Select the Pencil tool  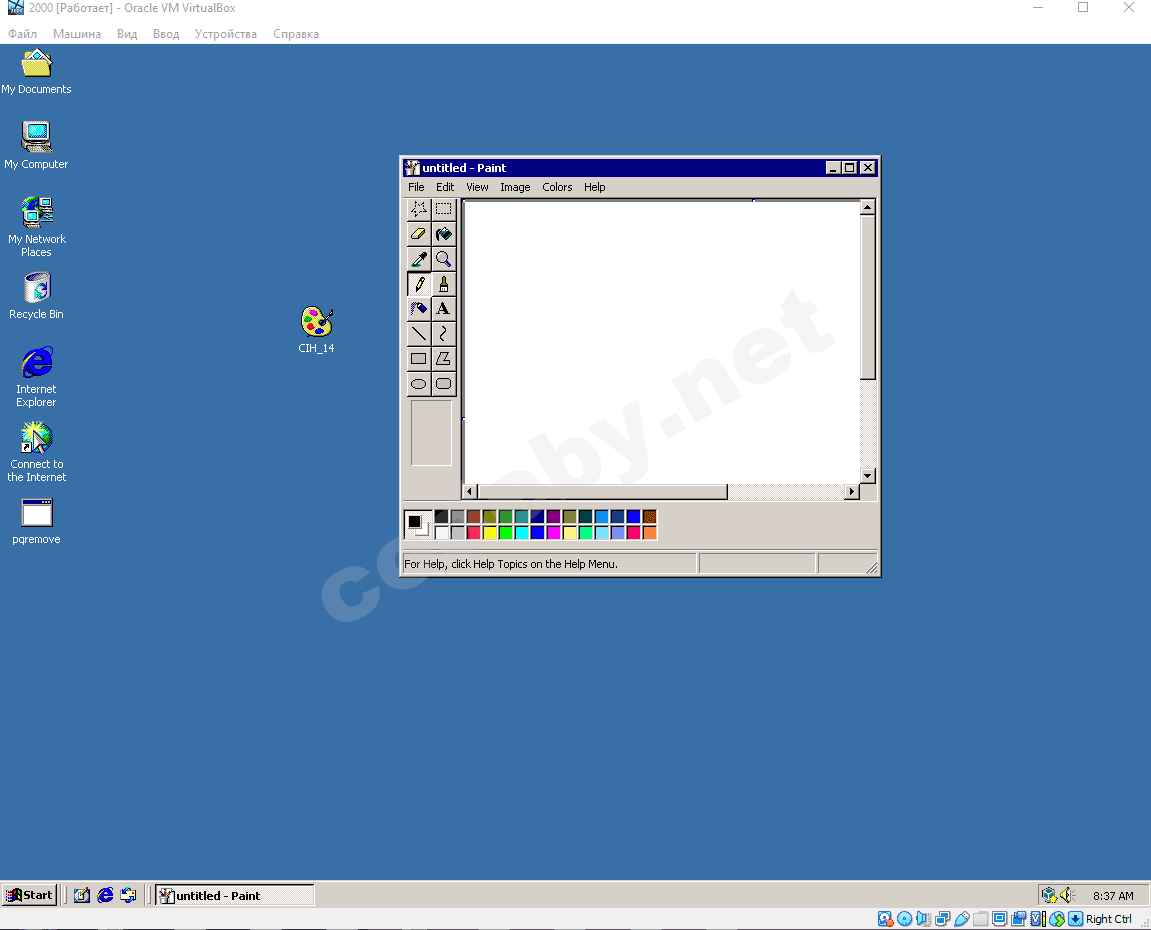pyautogui.click(x=418, y=283)
